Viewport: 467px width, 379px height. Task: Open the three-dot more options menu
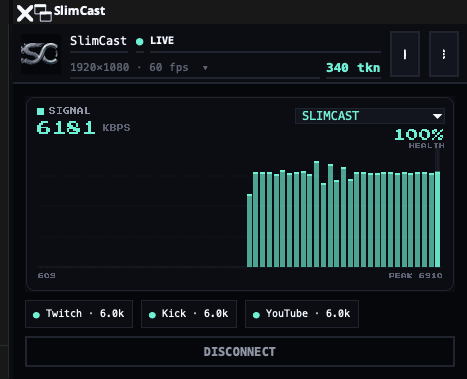[444, 54]
